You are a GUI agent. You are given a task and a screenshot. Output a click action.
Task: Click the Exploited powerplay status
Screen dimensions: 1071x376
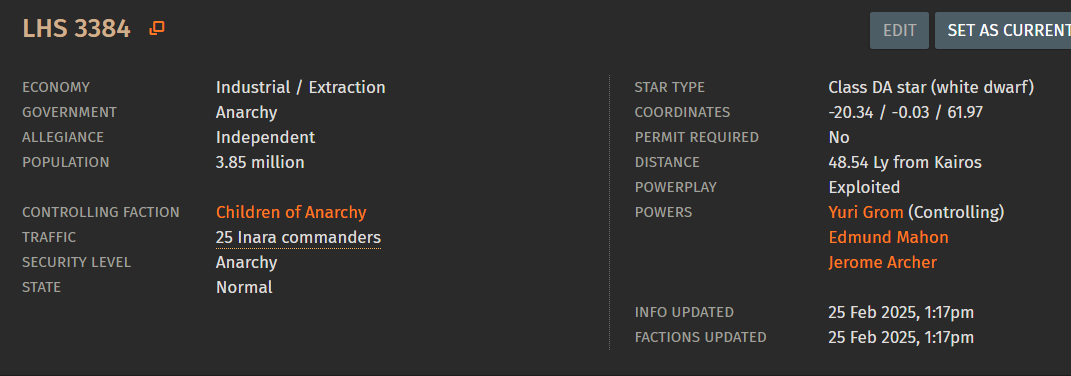coord(864,187)
